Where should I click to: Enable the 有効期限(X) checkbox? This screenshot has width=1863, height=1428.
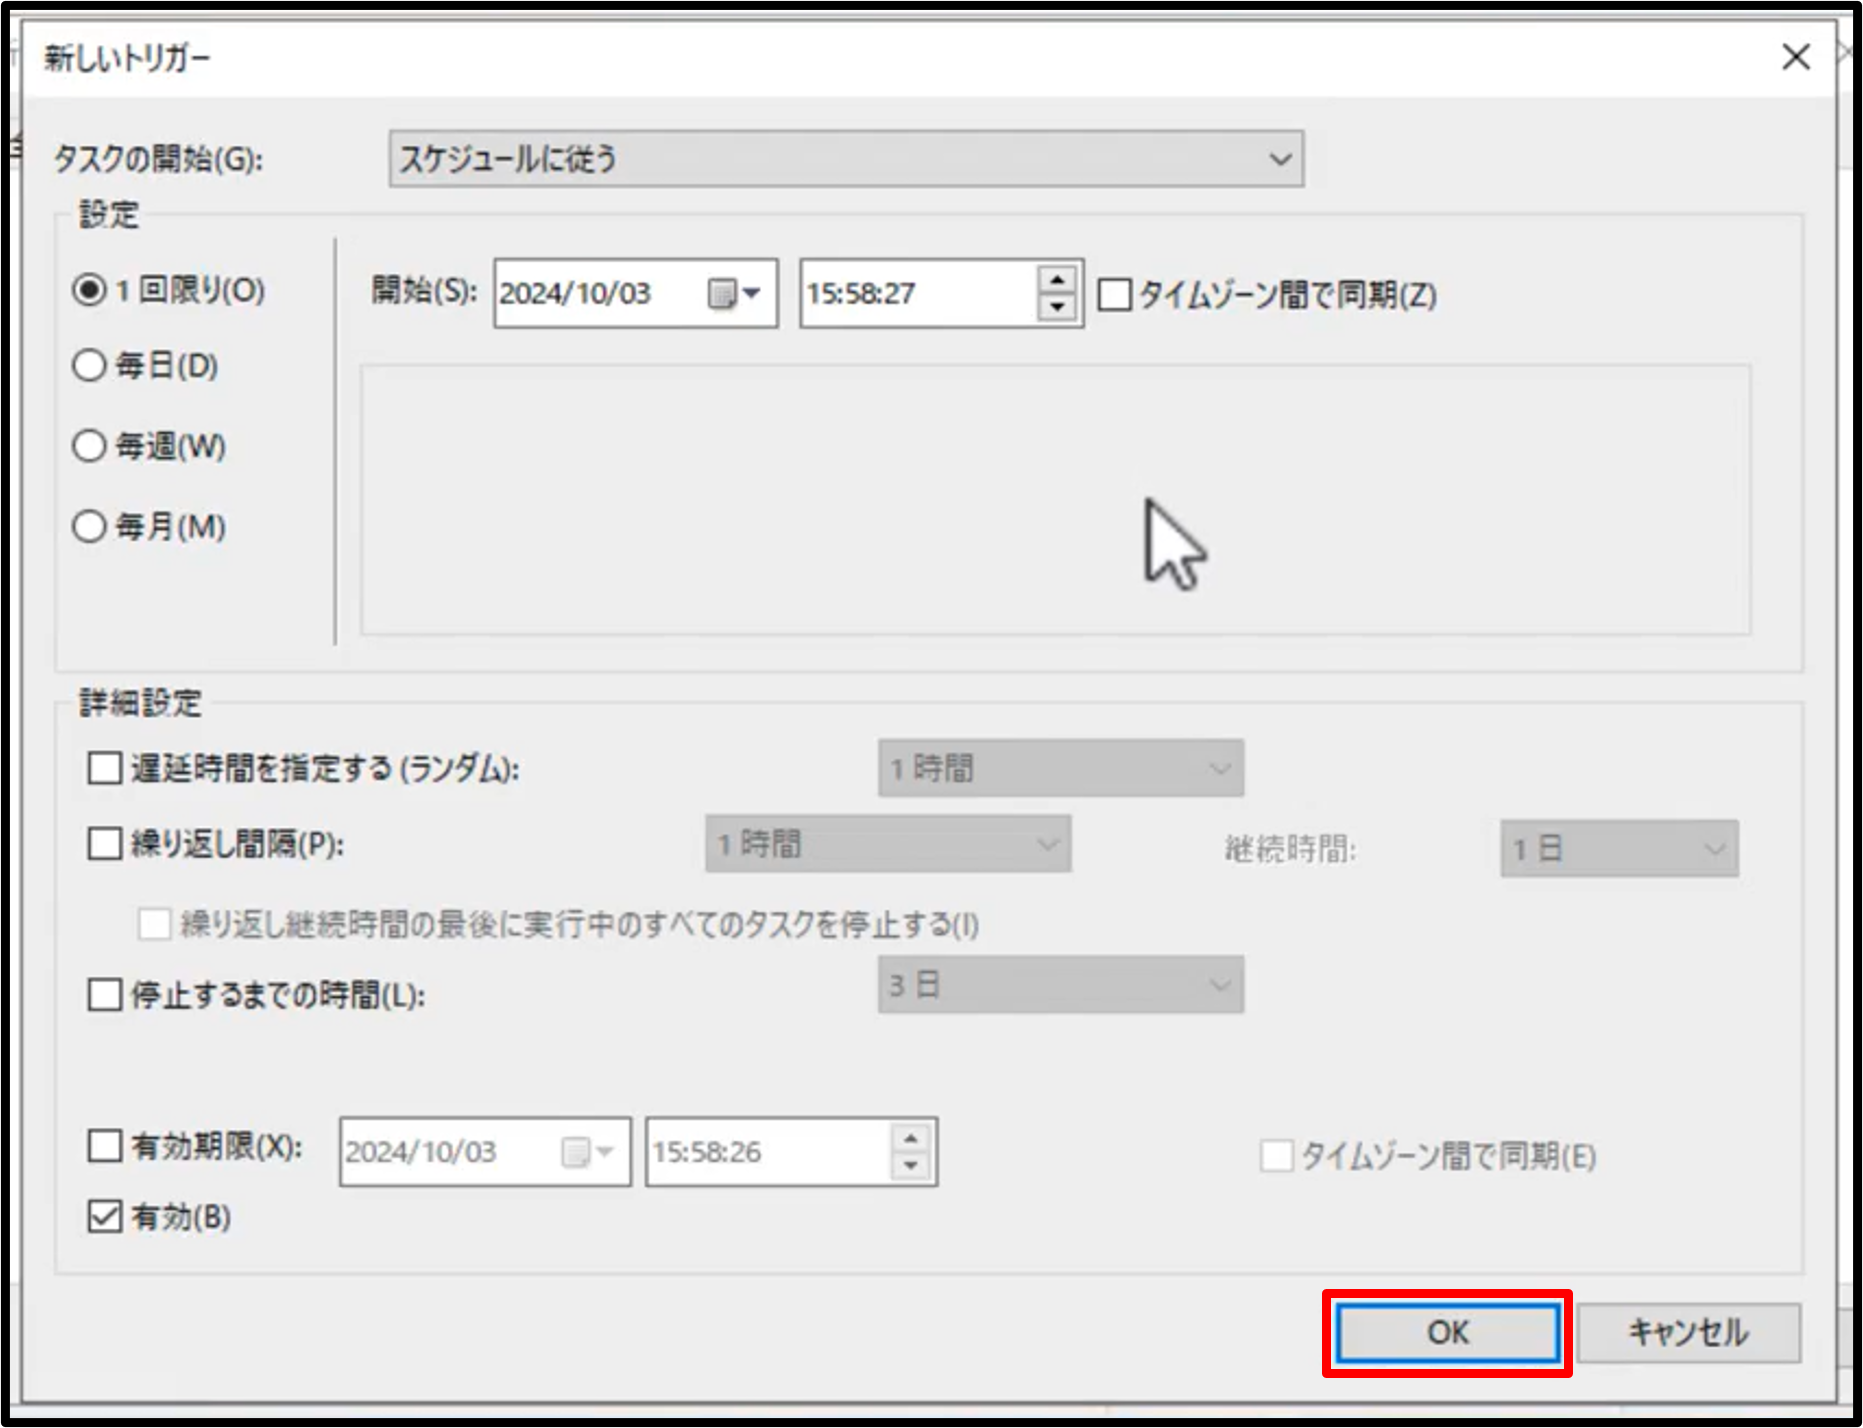coord(105,1146)
